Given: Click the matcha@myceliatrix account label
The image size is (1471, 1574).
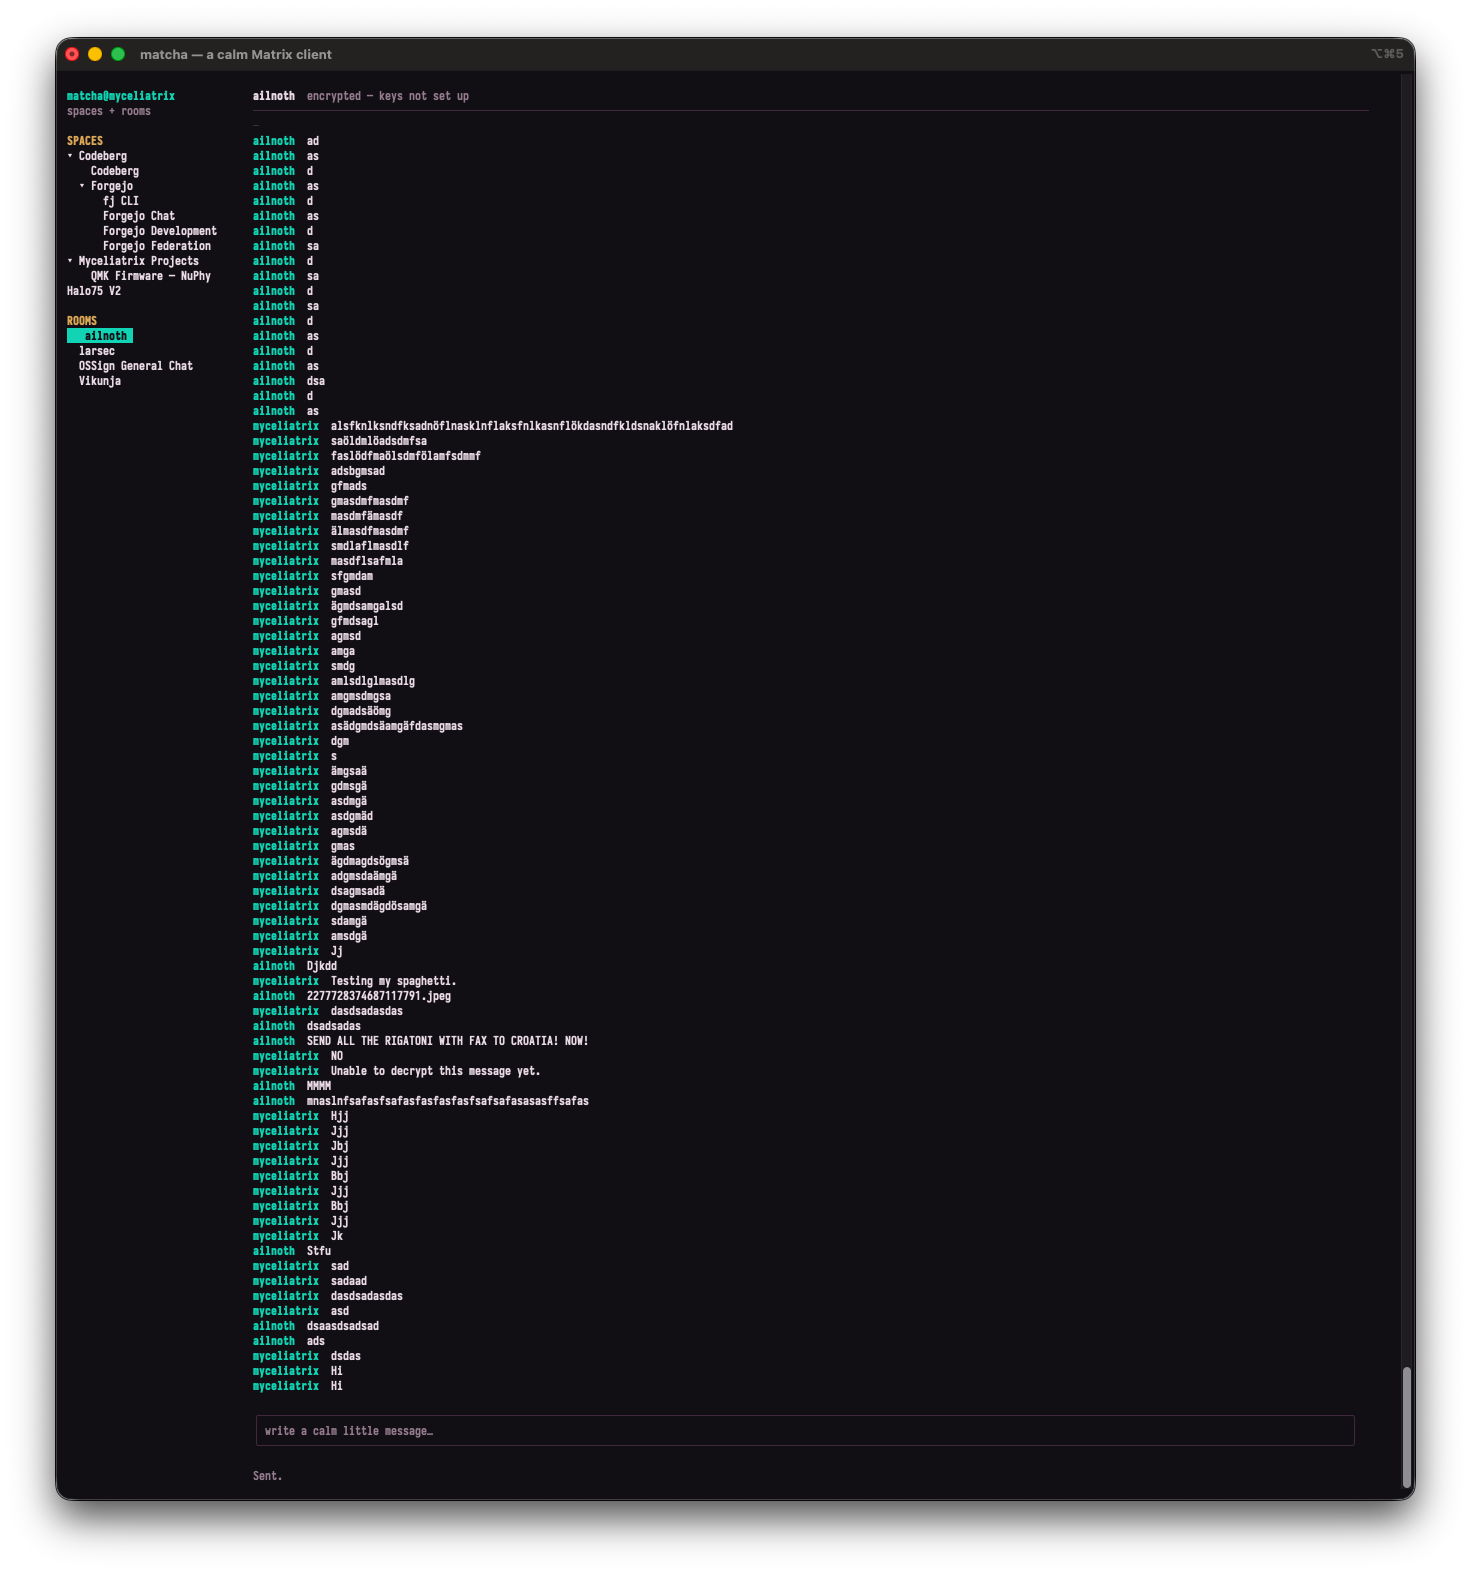Looking at the screenshot, I should click(121, 96).
